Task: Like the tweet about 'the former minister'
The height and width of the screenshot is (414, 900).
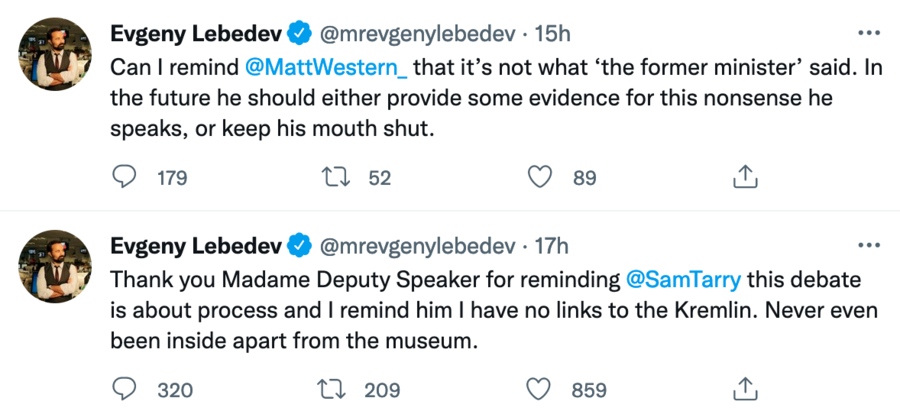Action: (x=540, y=177)
